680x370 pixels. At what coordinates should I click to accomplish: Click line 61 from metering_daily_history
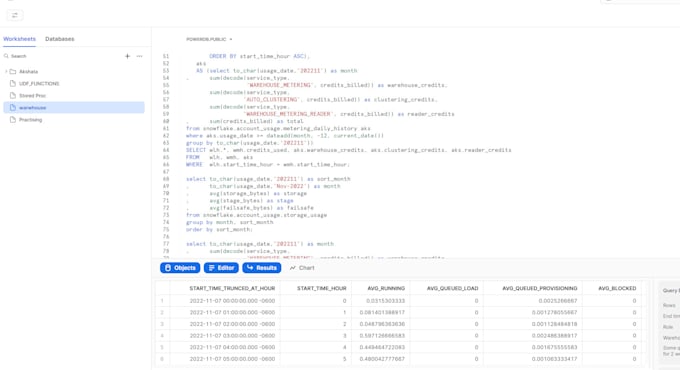278,129
